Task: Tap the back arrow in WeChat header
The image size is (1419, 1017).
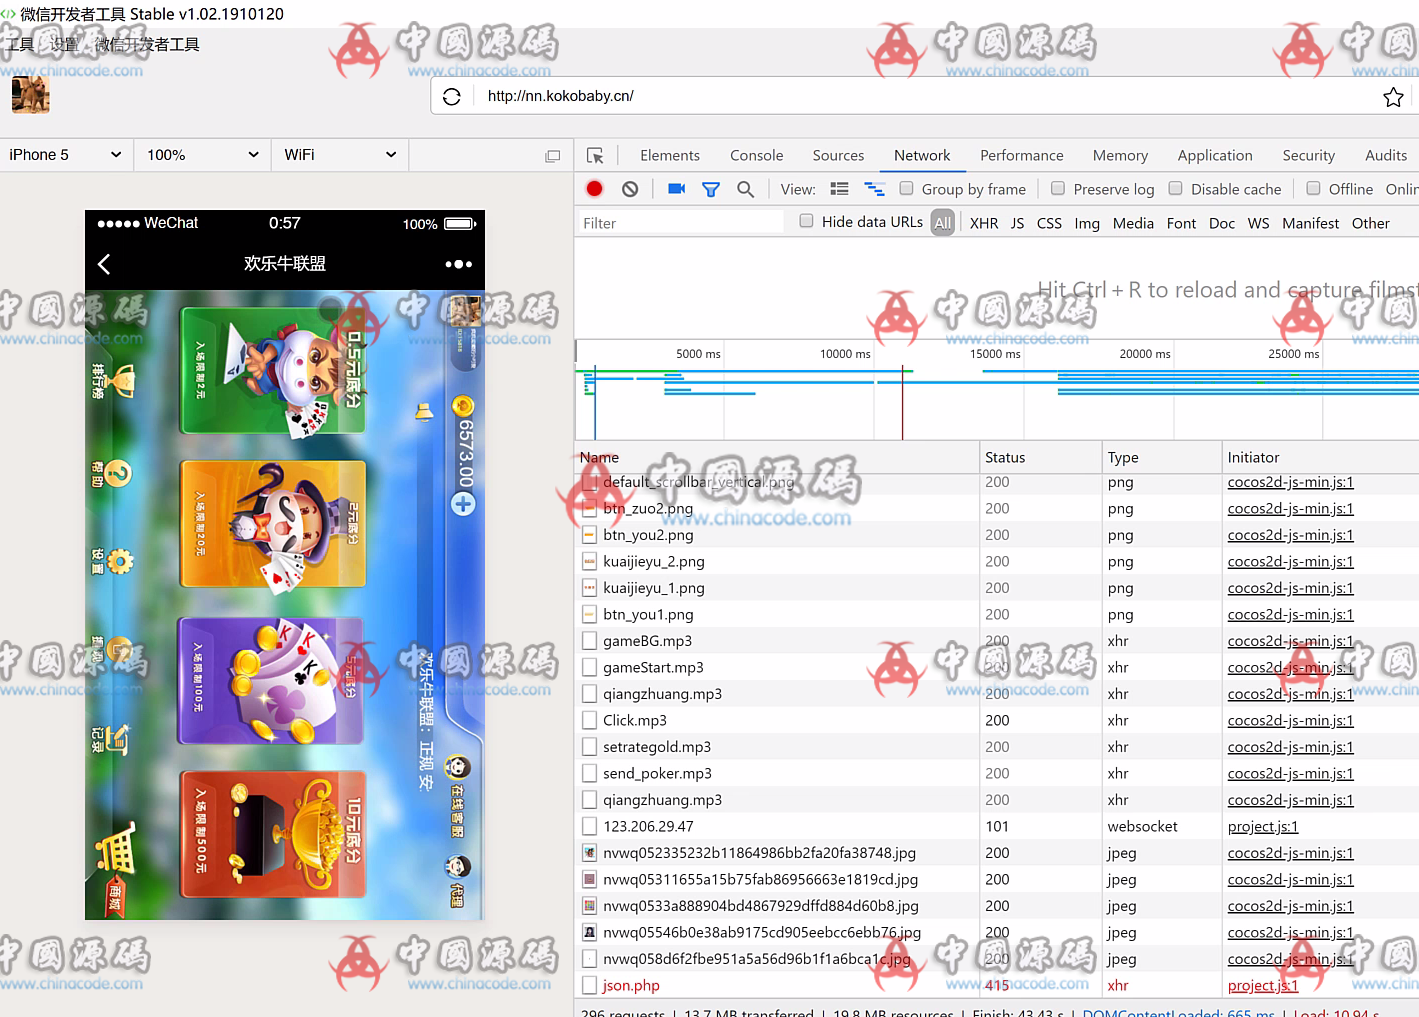Action: [x=104, y=264]
